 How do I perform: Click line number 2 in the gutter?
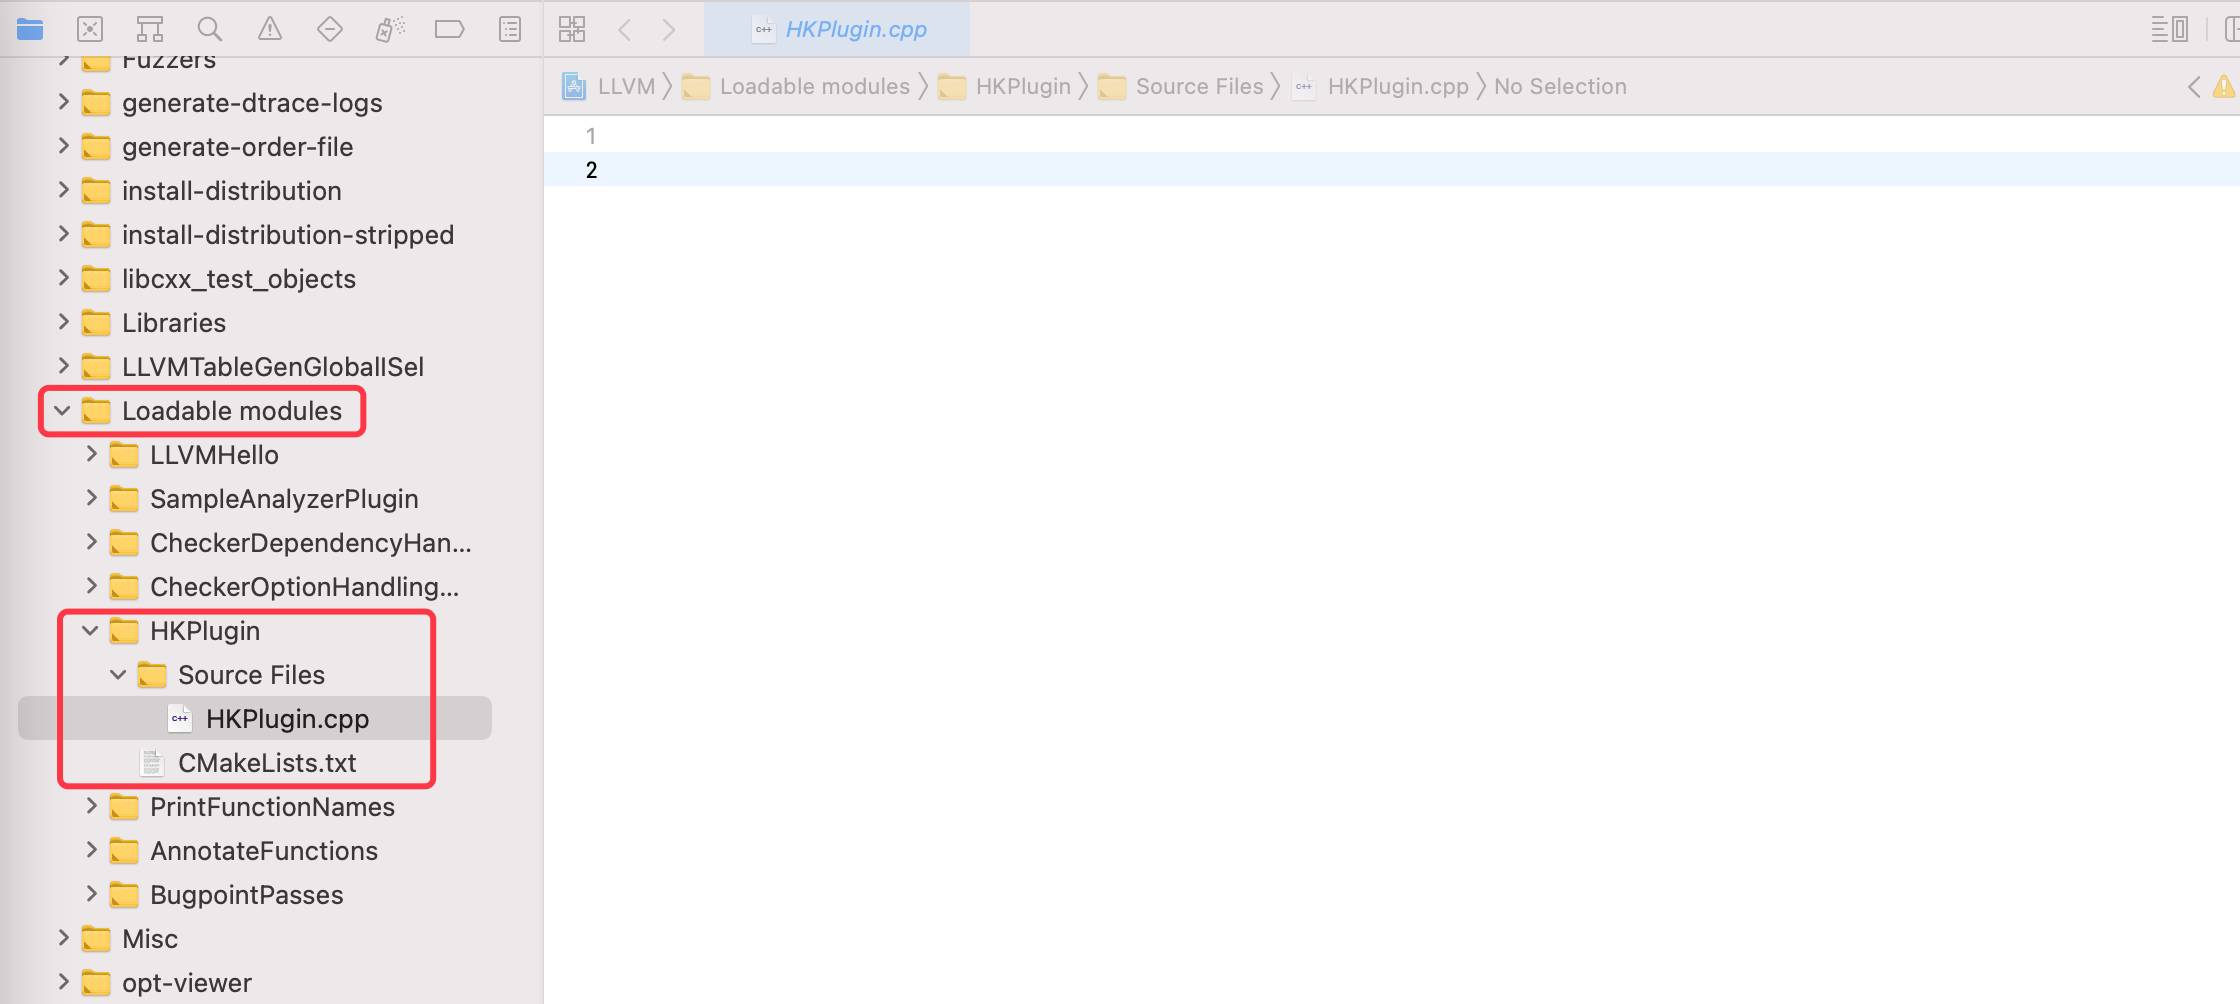click(591, 170)
